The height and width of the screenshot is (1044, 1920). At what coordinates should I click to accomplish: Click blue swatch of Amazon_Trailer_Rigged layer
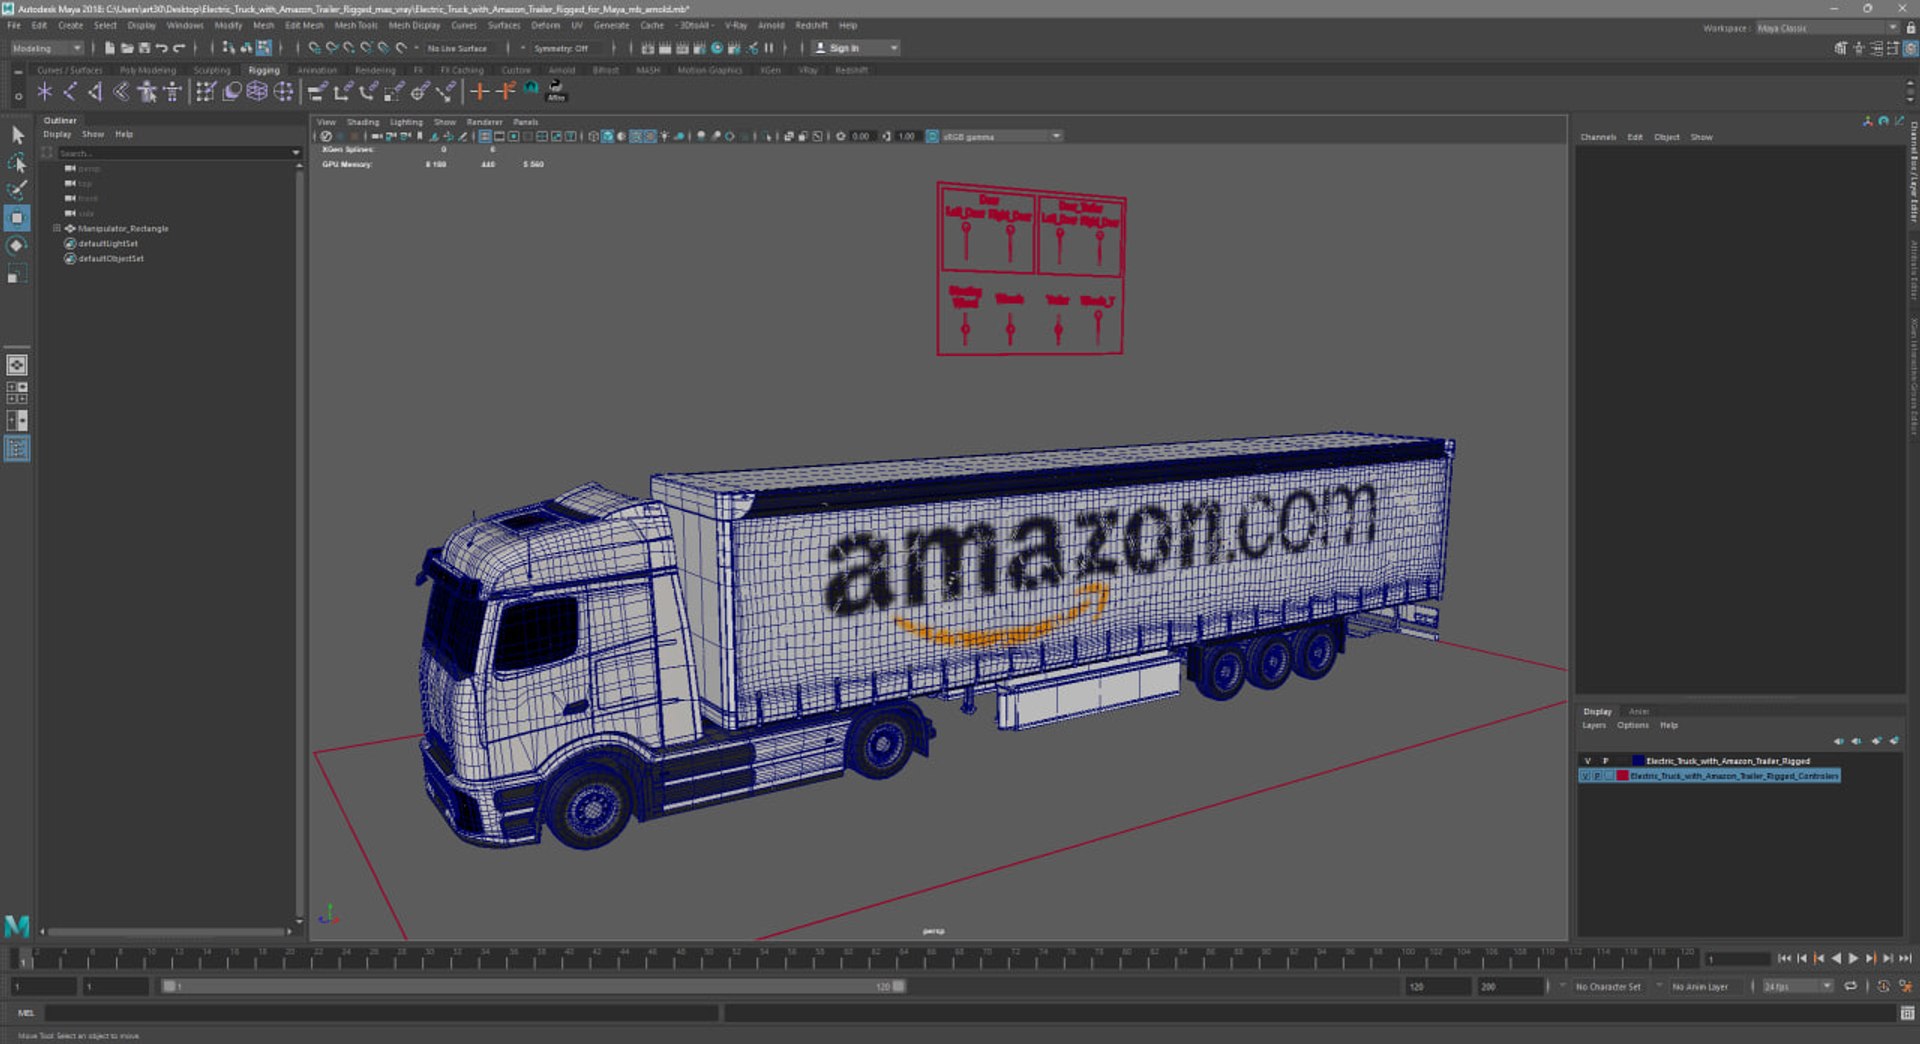(x=1637, y=761)
